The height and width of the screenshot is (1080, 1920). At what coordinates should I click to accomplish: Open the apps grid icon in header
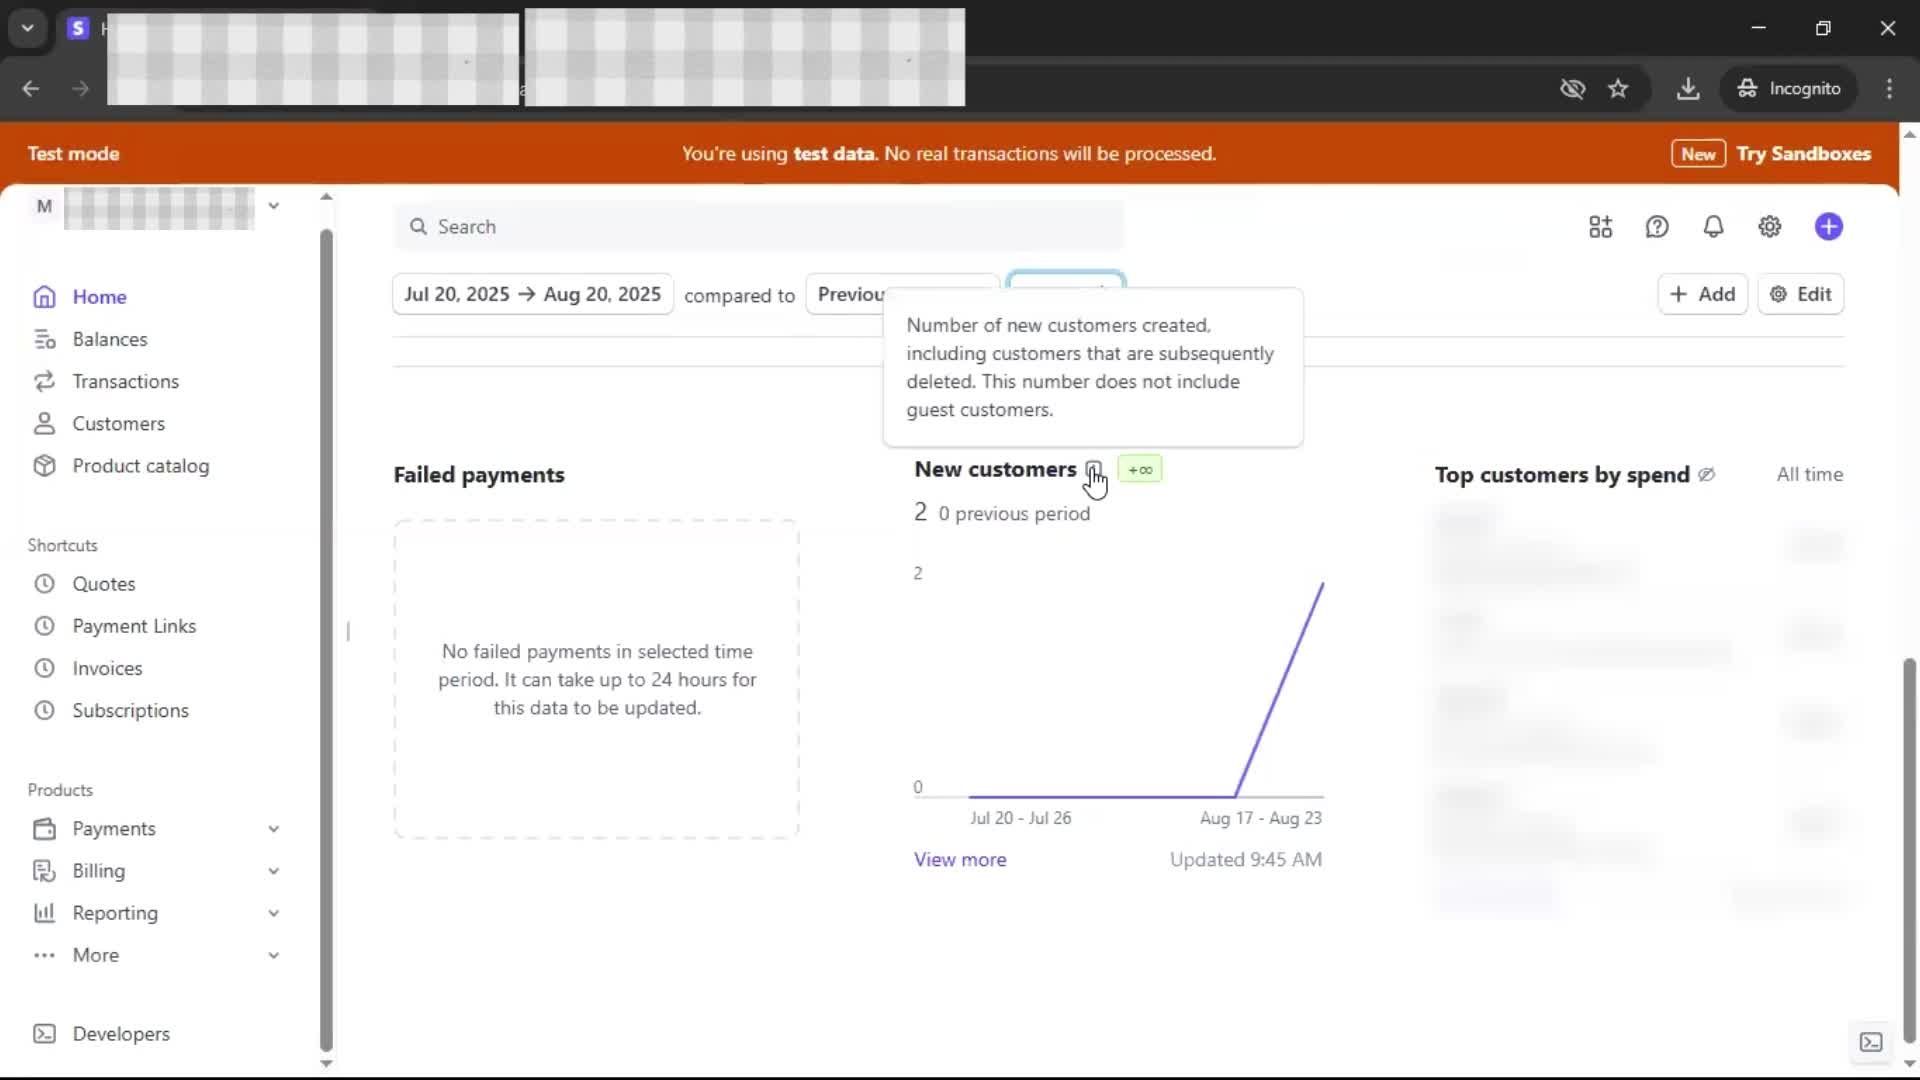[1600, 227]
